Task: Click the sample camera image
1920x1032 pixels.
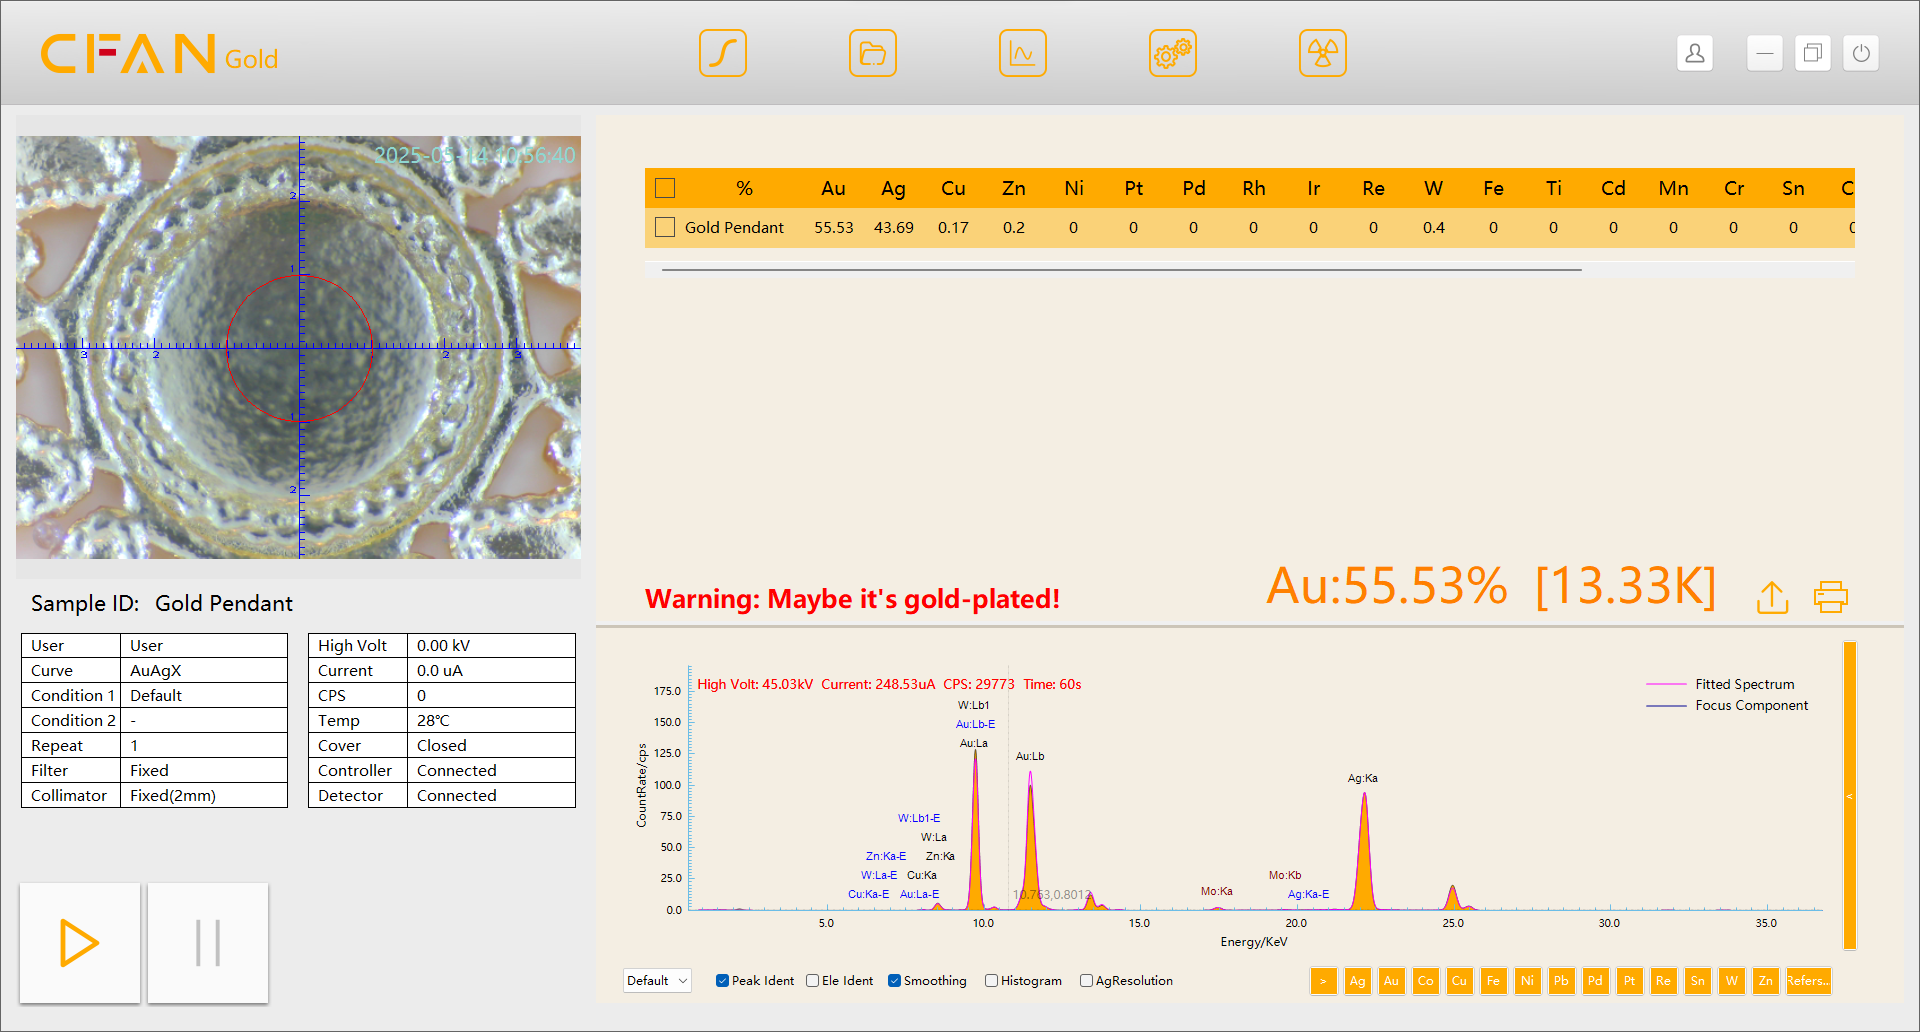Action: click(298, 347)
